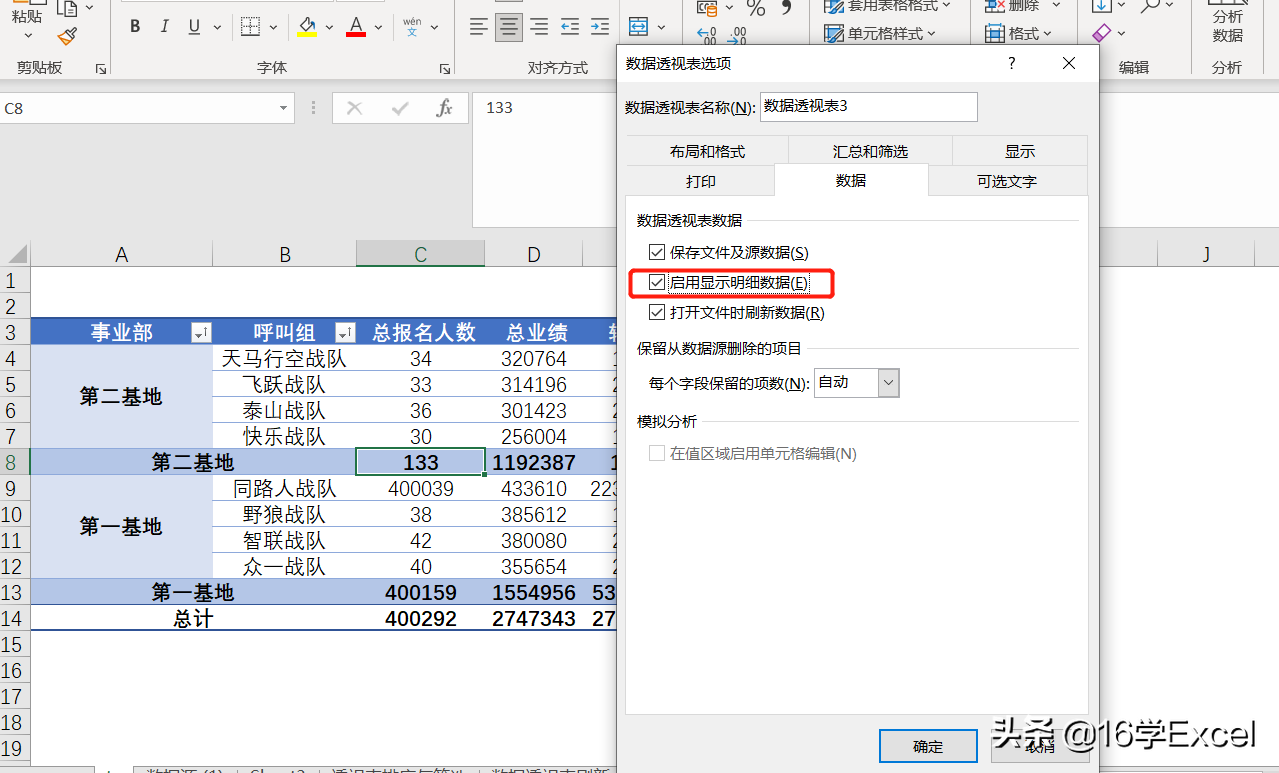Toggle 打开文件时刷新数据 checkbox
This screenshot has height=773, width=1279.
657,313
